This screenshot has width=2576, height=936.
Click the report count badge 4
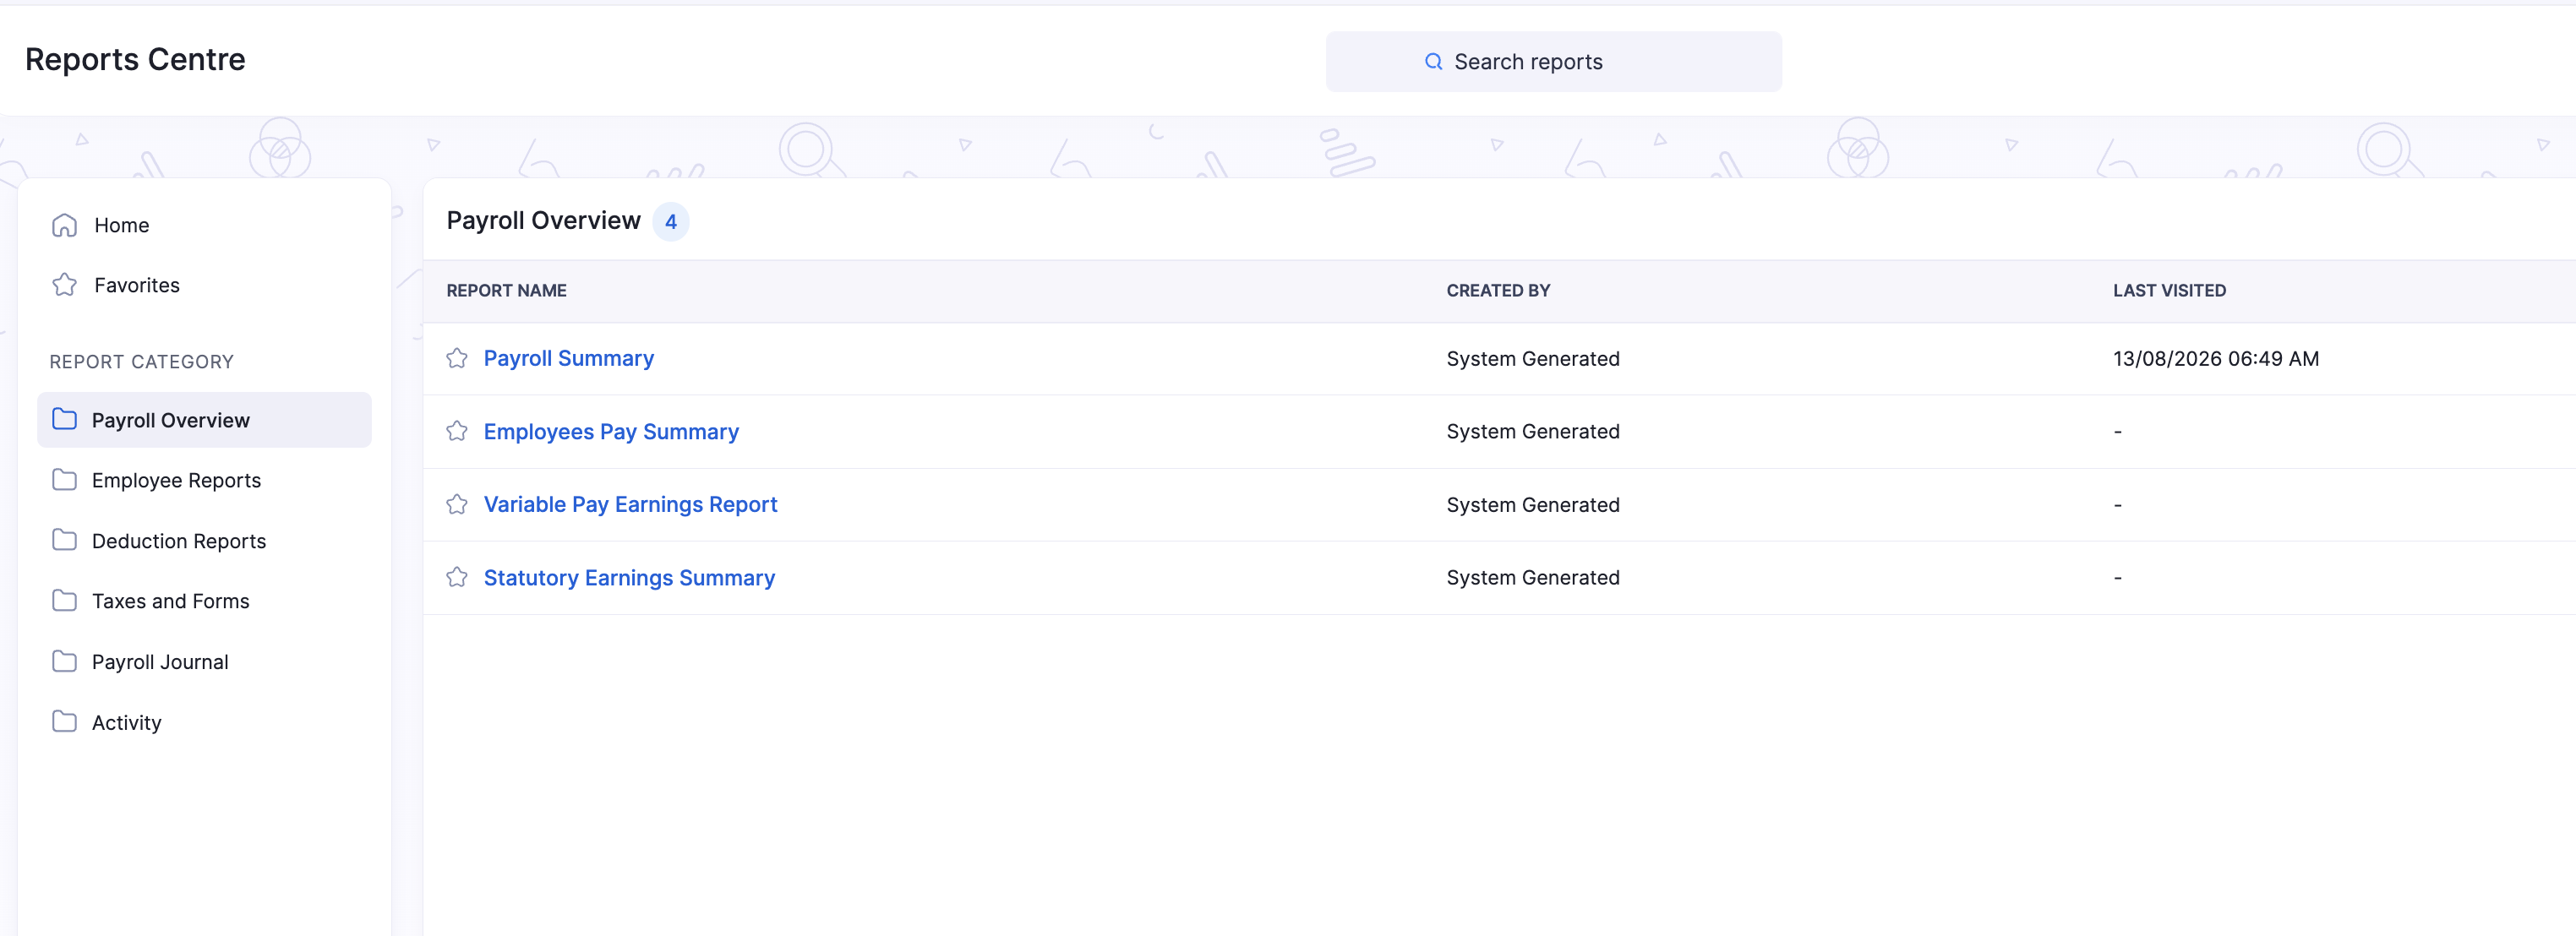tap(671, 222)
